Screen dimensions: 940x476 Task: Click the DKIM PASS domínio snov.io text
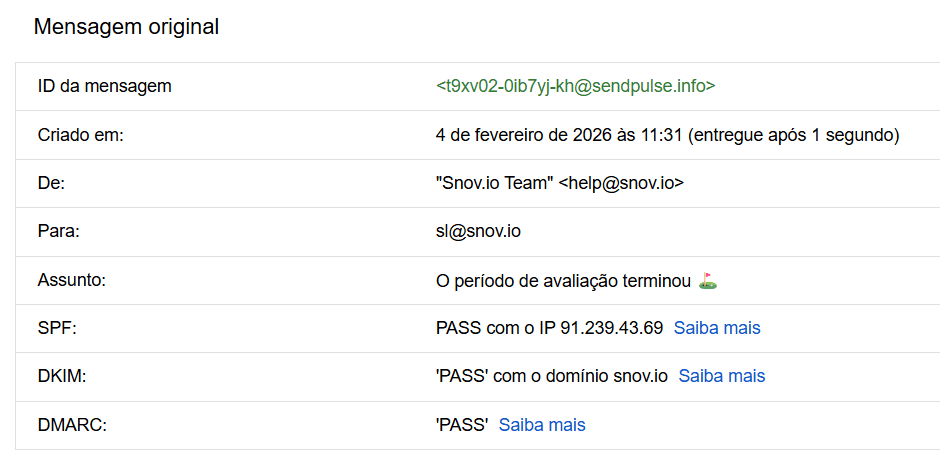coord(552,376)
